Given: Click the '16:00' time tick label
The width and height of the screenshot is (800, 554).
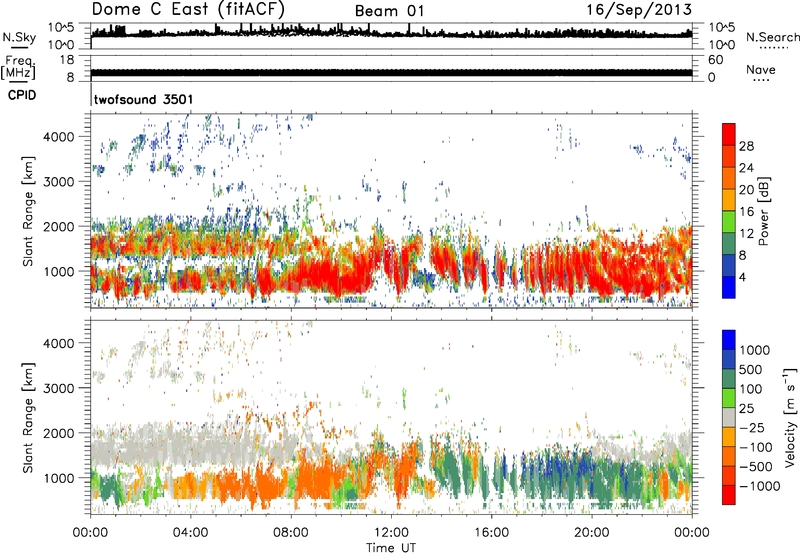Looking at the screenshot, I should pos(491,533).
